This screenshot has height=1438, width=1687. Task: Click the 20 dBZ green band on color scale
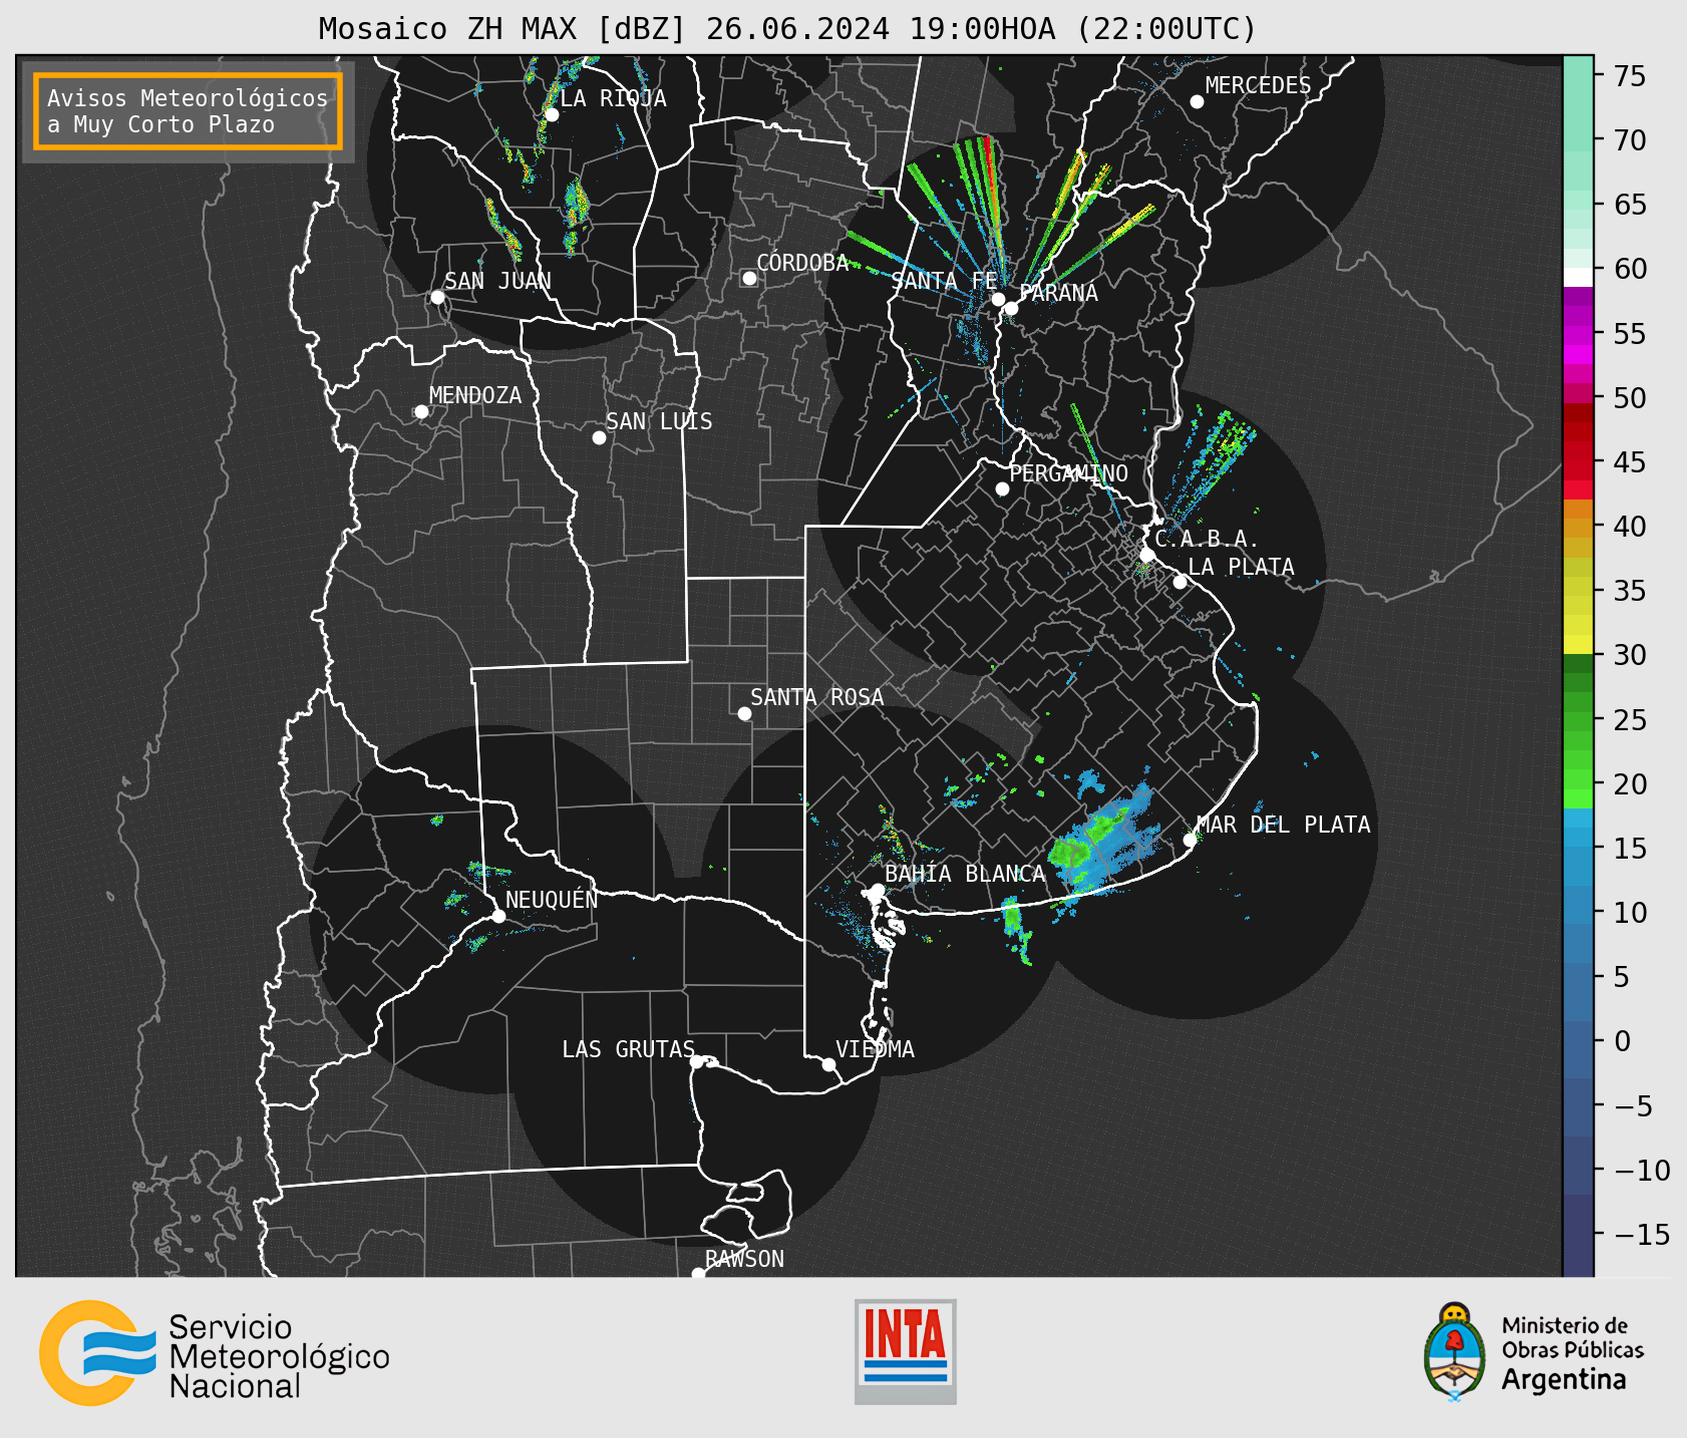(1578, 784)
